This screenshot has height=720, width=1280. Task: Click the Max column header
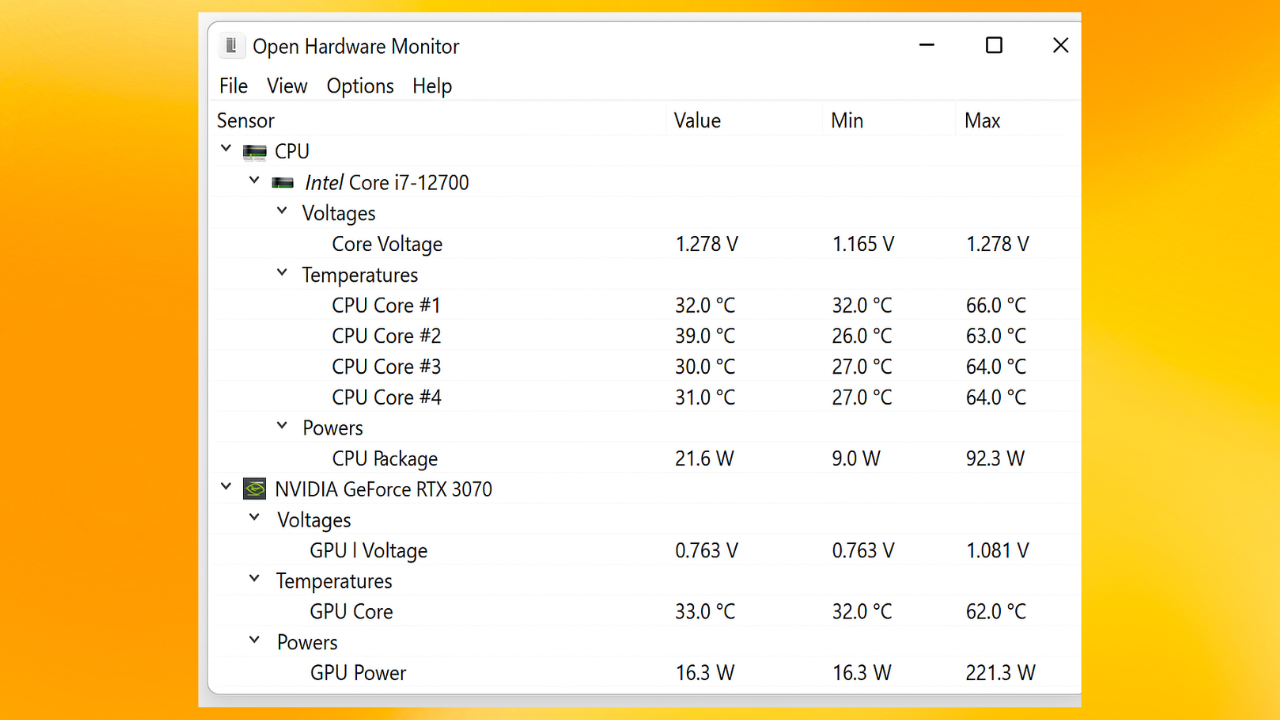982,121
